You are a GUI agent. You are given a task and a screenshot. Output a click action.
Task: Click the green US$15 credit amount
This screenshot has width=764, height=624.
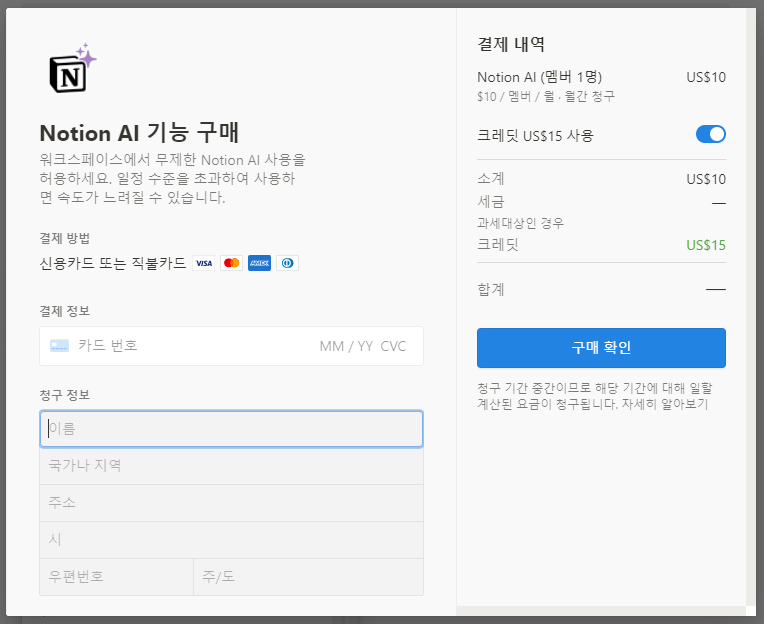point(706,245)
